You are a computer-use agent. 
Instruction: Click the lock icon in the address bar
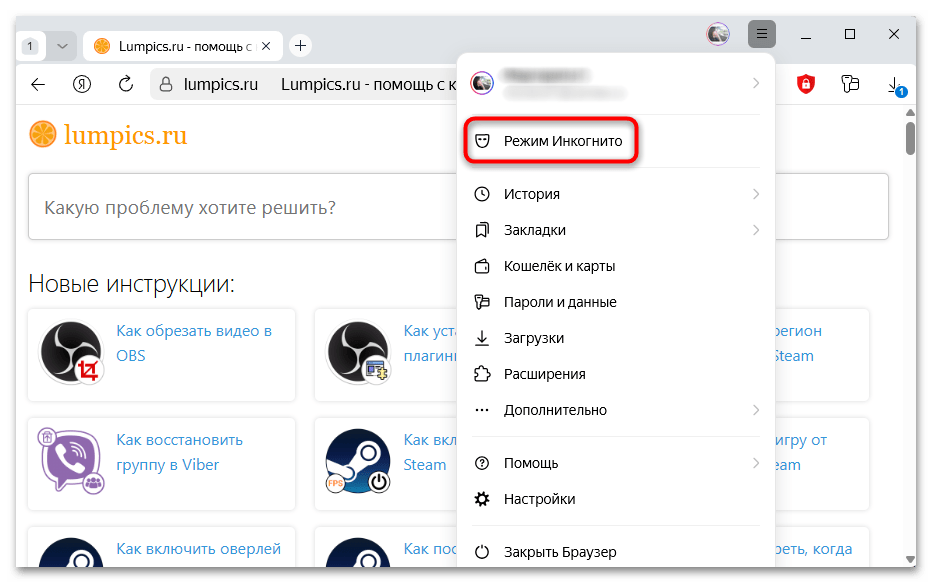coord(166,84)
